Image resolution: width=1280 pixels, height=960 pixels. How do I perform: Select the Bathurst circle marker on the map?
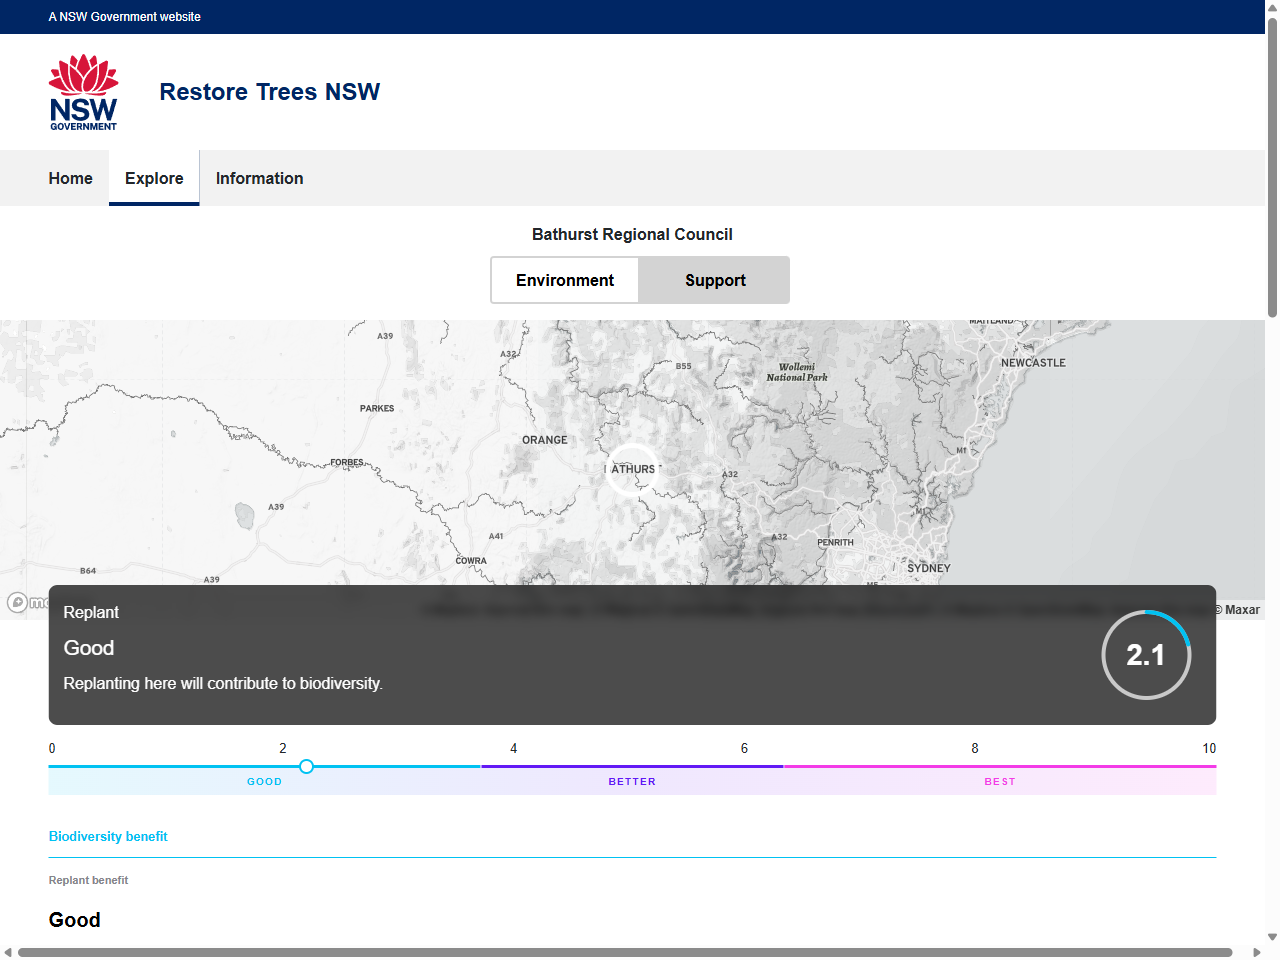click(632, 469)
